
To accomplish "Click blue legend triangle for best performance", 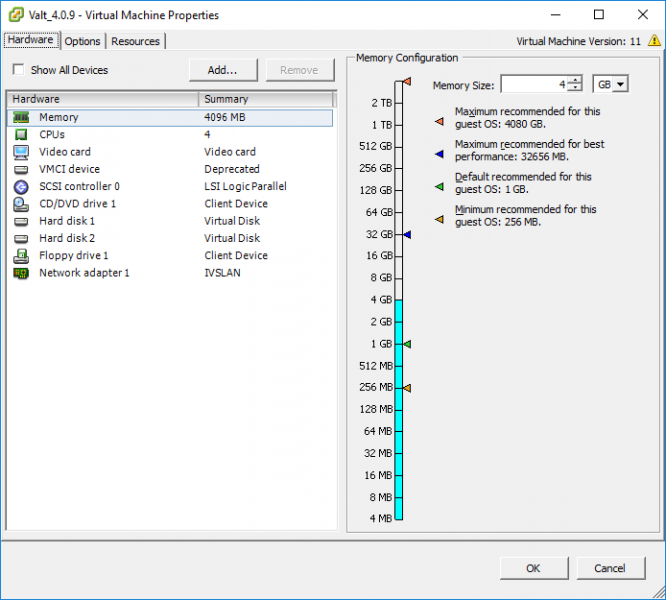I will point(439,154).
